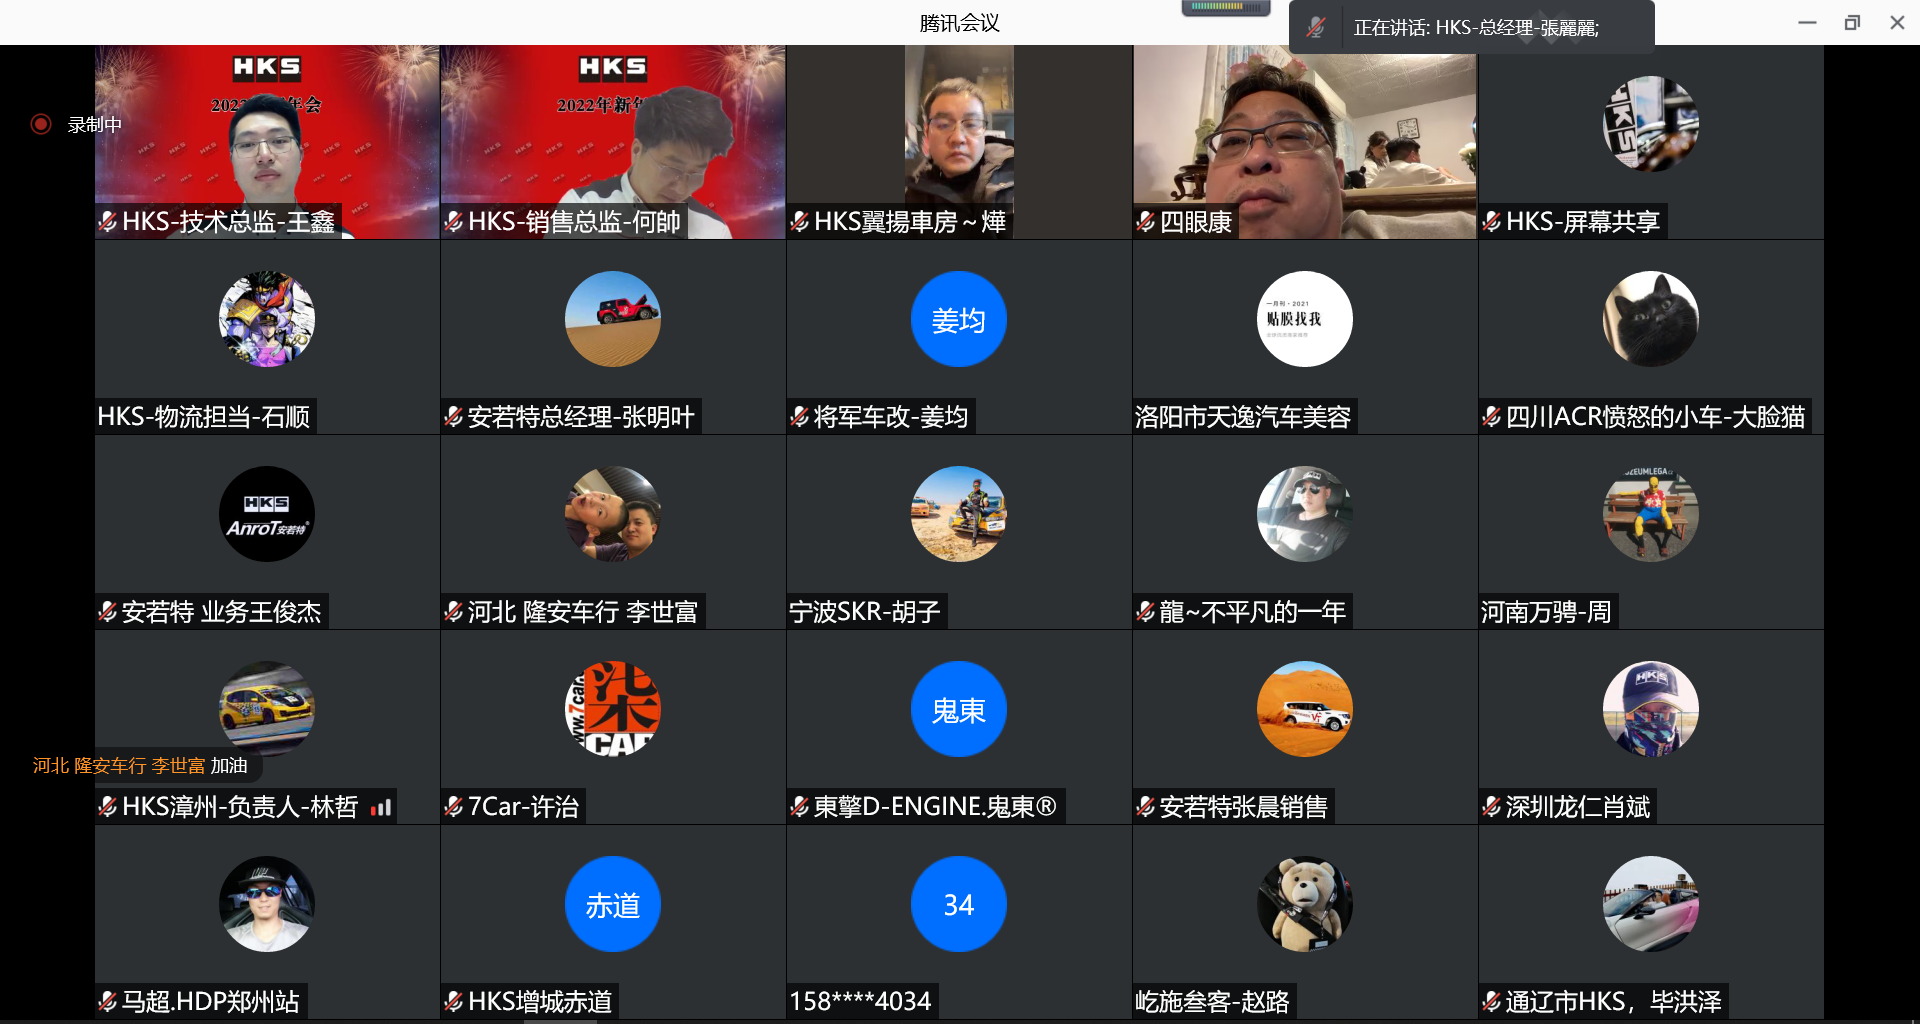Click the 姜均 blue avatar circle
The height and width of the screenshot is (1024, 1920).
pos(958,319)
